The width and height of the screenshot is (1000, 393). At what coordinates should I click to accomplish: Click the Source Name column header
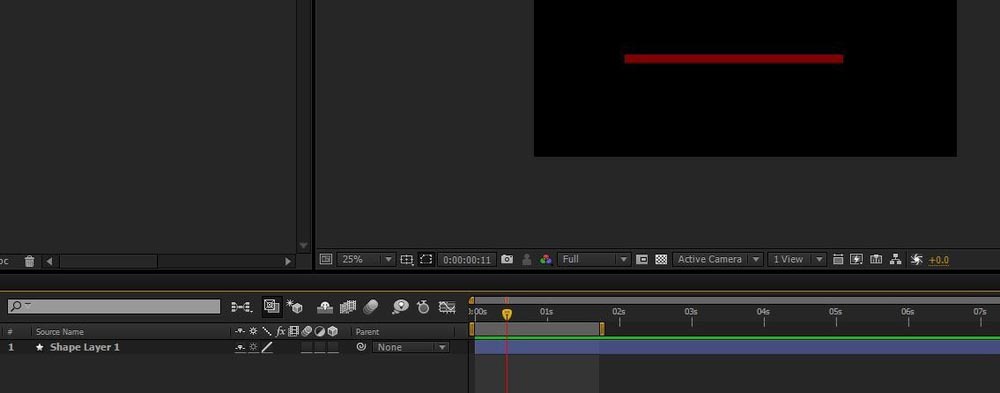click(59, 332)
